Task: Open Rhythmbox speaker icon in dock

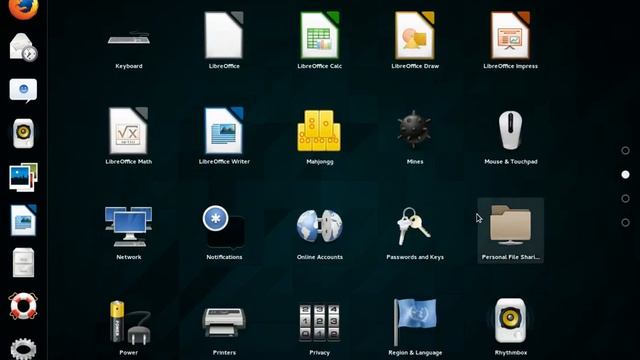Action: (x=23, y=133)
